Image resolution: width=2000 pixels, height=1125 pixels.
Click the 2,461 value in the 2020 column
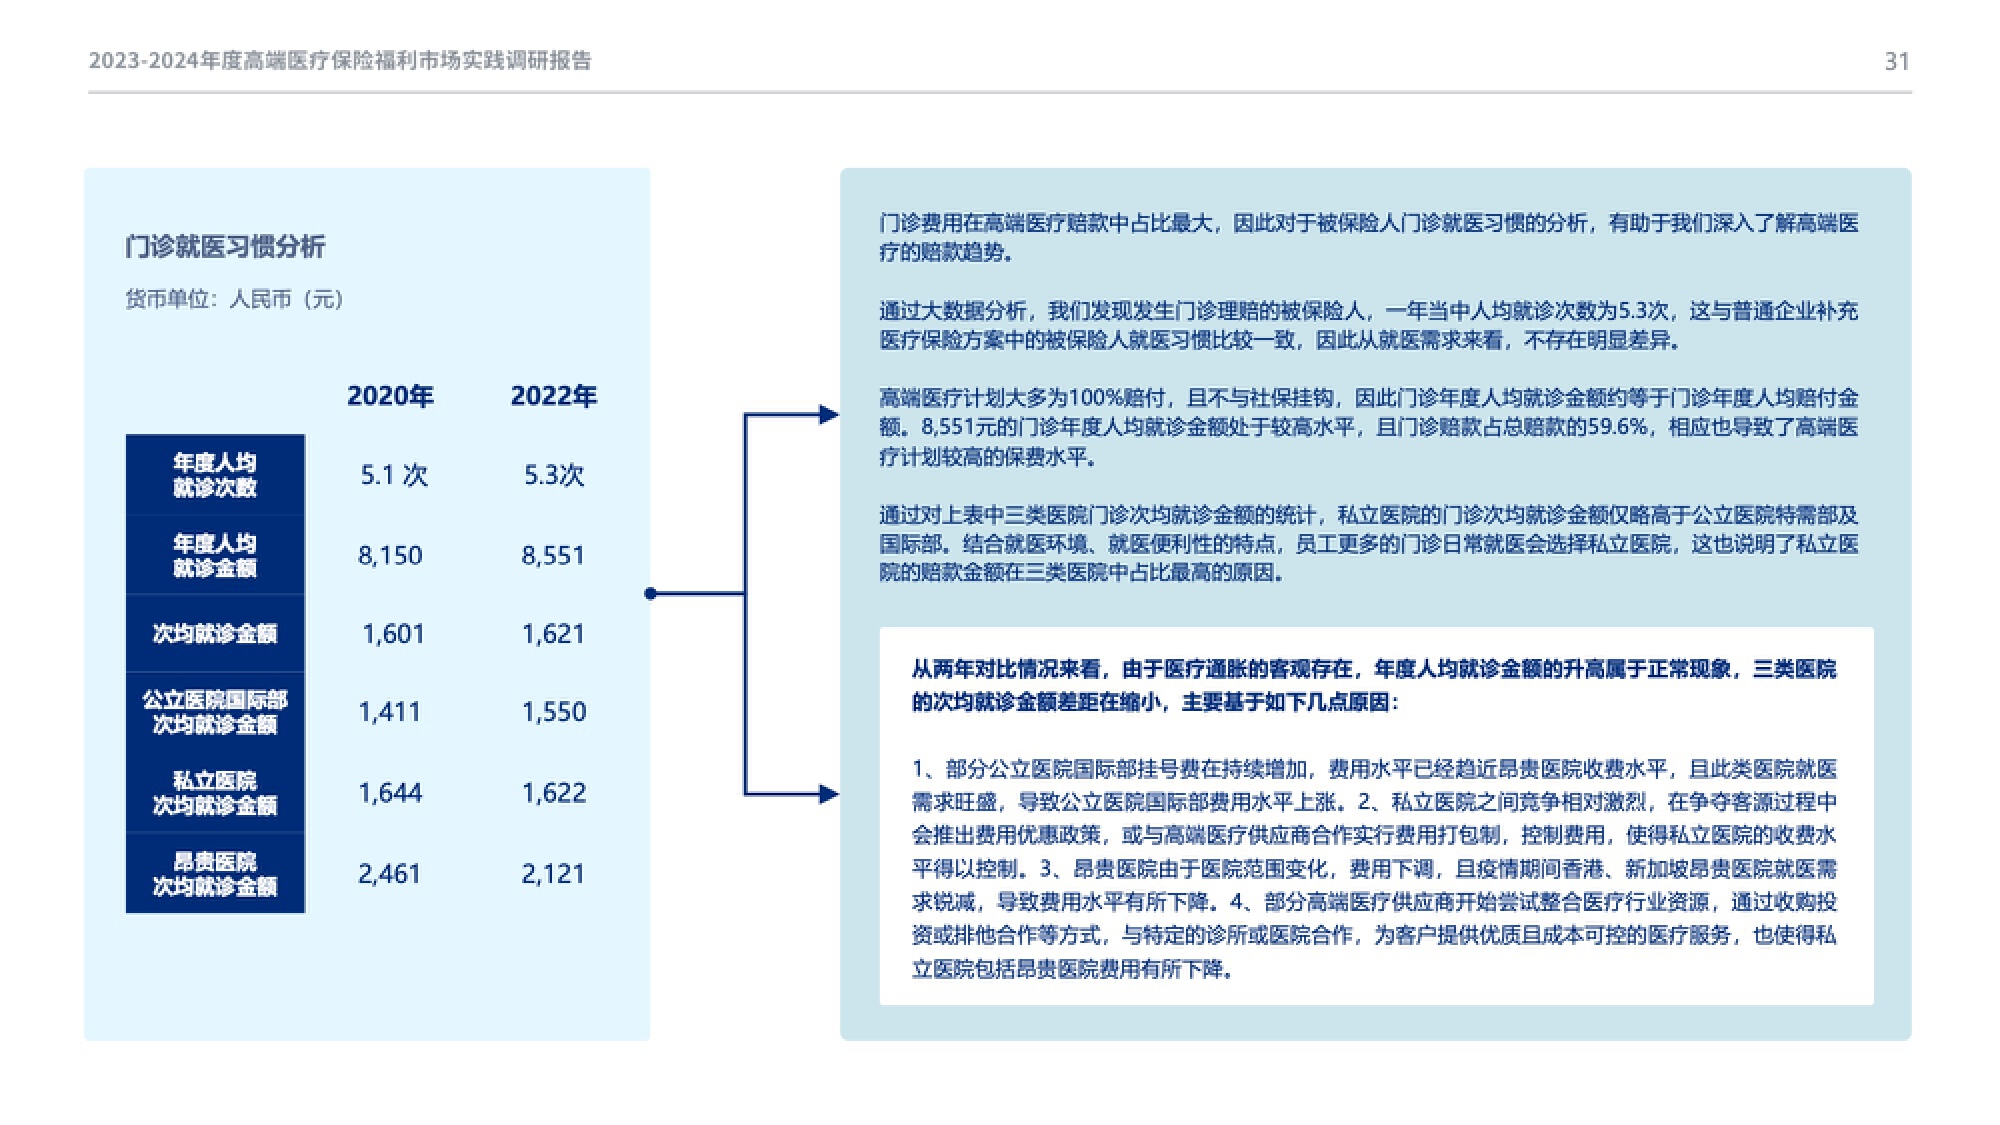[390, 874]
